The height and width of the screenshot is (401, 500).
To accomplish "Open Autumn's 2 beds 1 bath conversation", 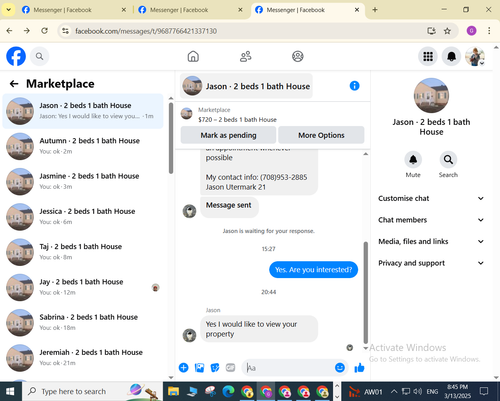I will point(83,146).
